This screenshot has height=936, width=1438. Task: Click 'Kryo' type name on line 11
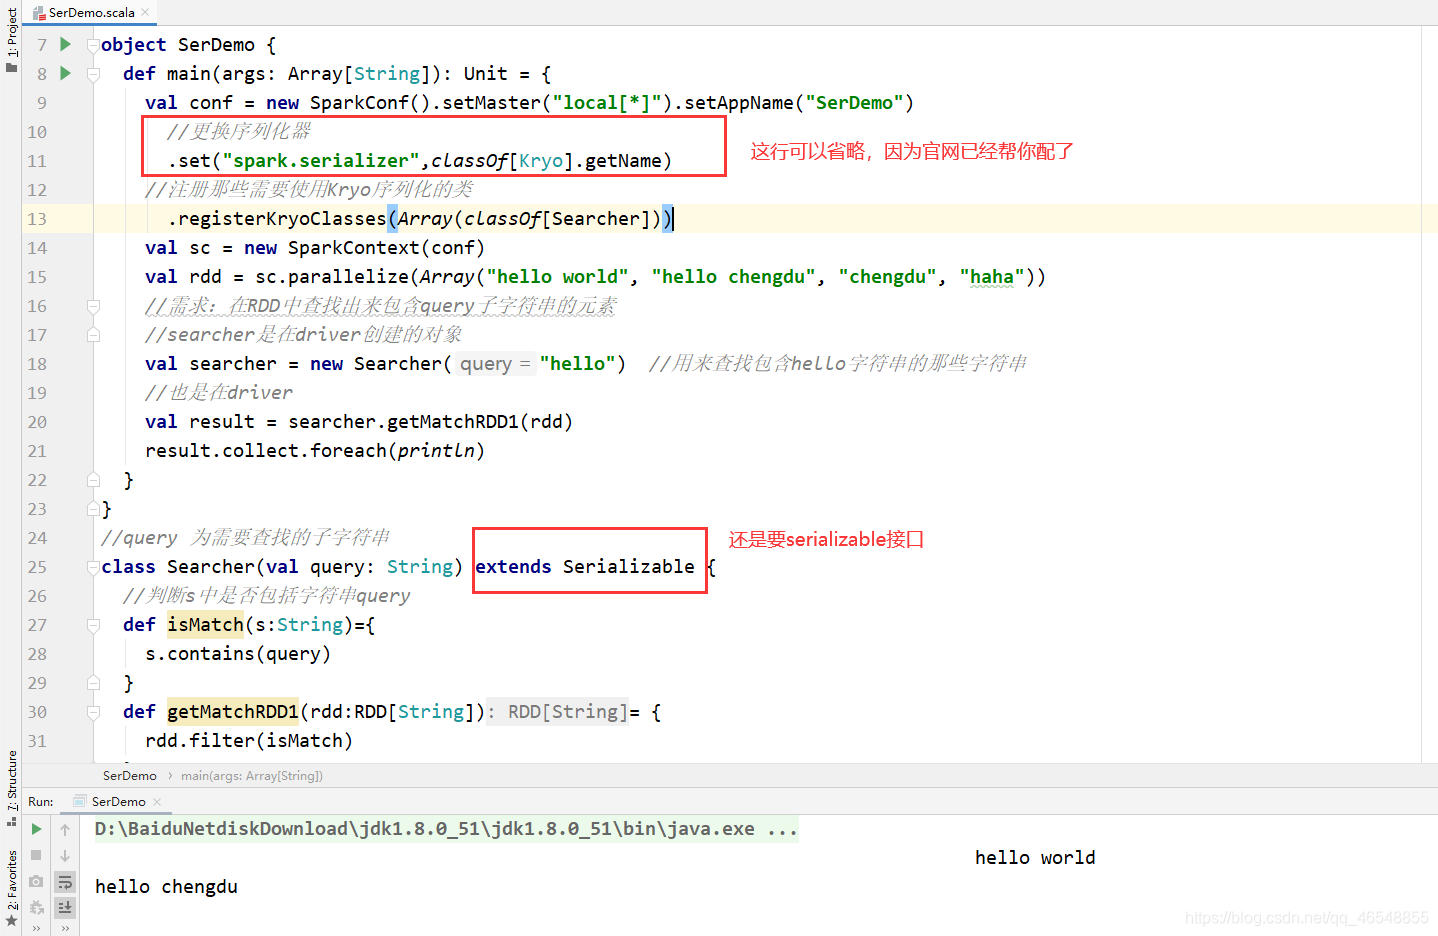click(541, 160)
